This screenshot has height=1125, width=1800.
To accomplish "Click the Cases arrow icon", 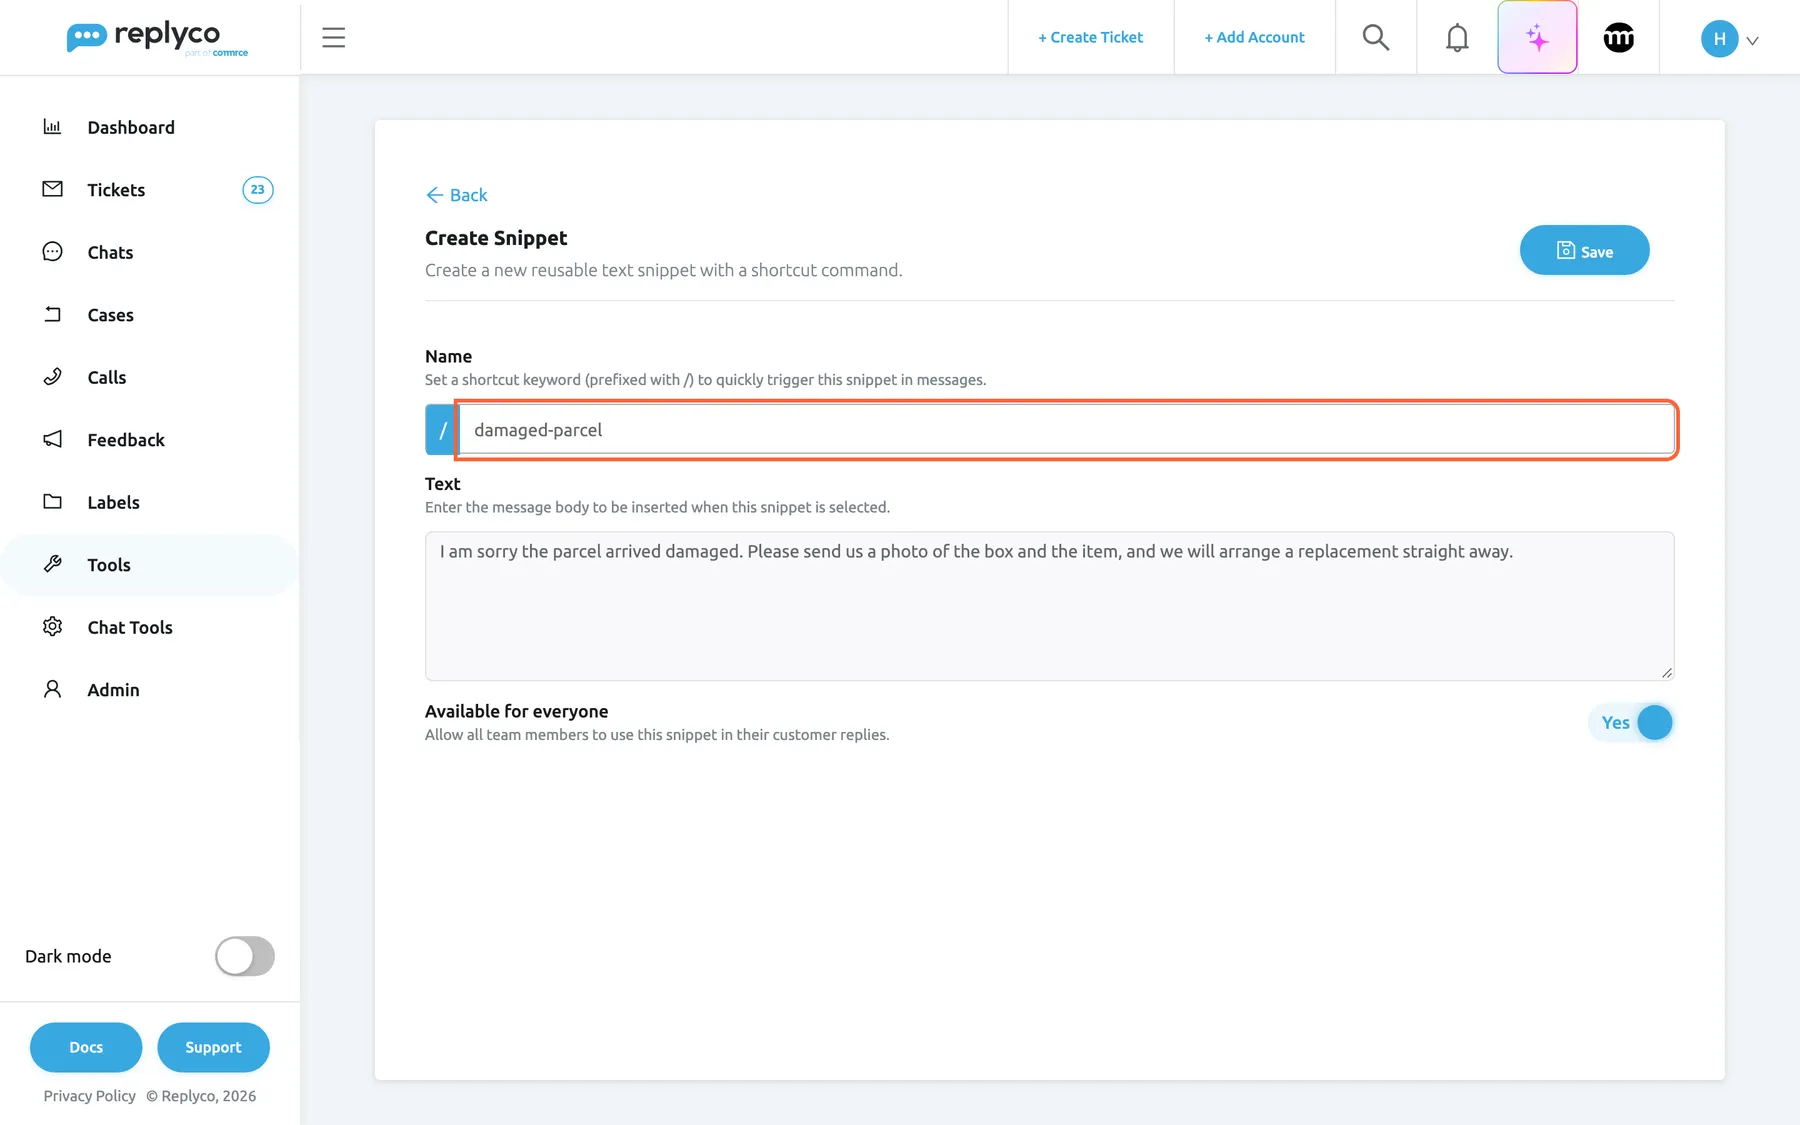I will tap(52, 314).
